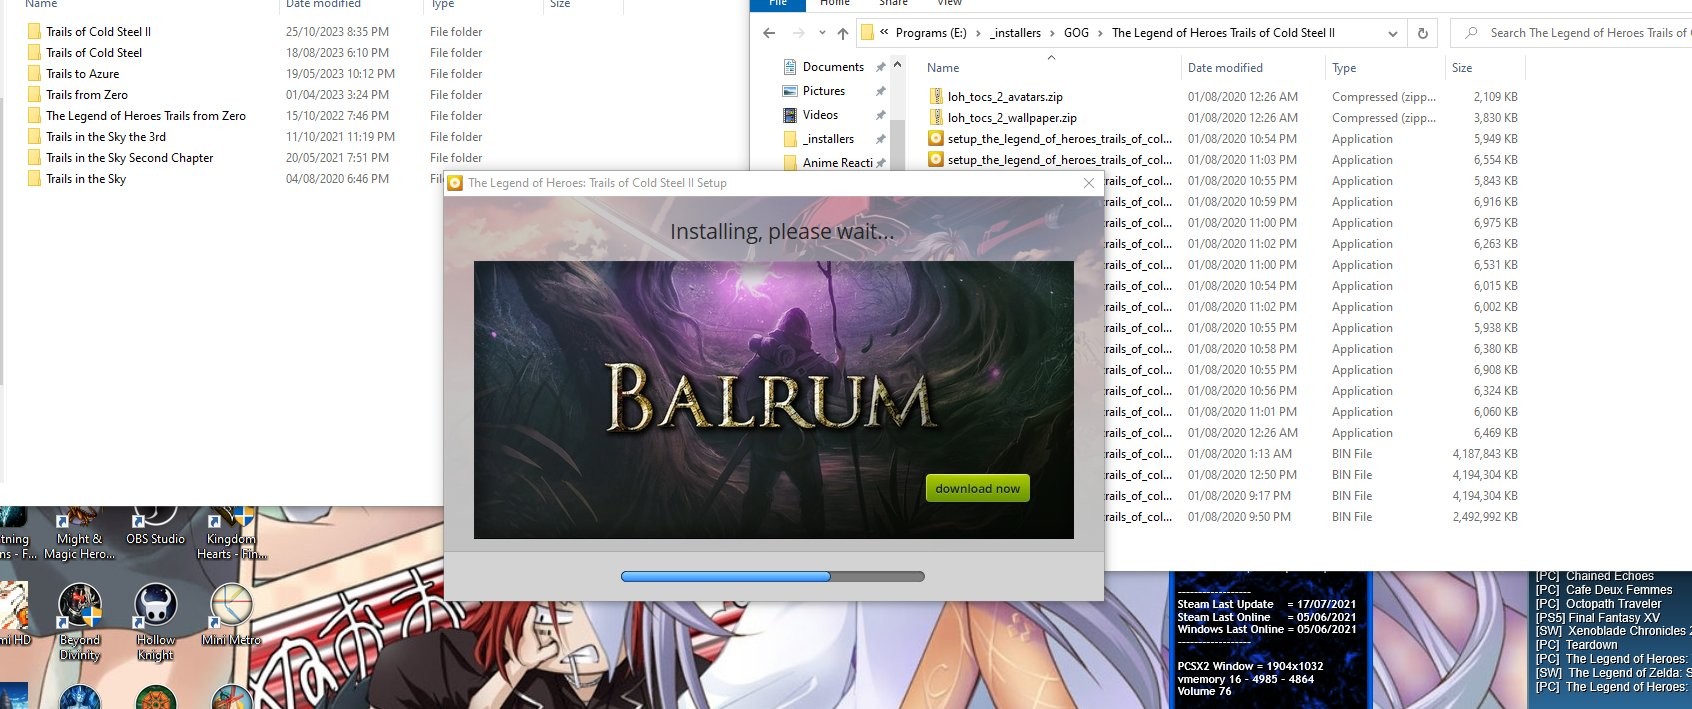Click Mini Metro desktop shortcut

[231, 616]
